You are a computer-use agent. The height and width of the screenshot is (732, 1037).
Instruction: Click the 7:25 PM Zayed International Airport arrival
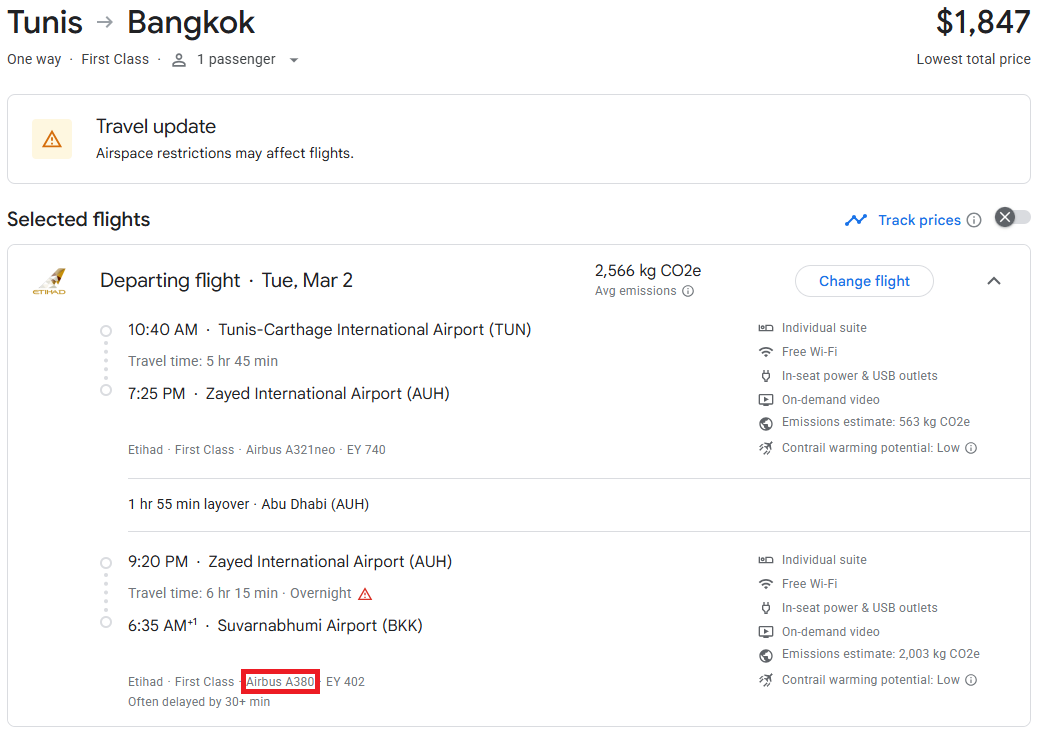click(288, 393)
